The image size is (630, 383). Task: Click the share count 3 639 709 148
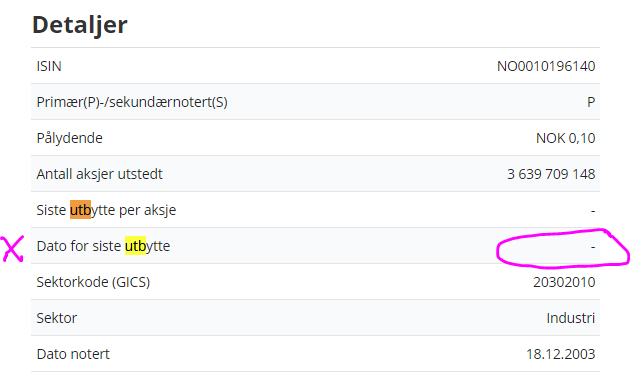tap(551, 174)
